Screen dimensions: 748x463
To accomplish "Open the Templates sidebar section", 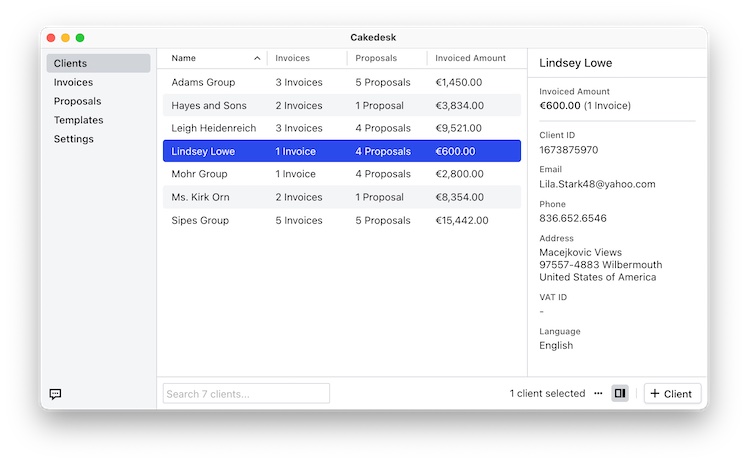I will pyautogui.click(x=78, y=121).
